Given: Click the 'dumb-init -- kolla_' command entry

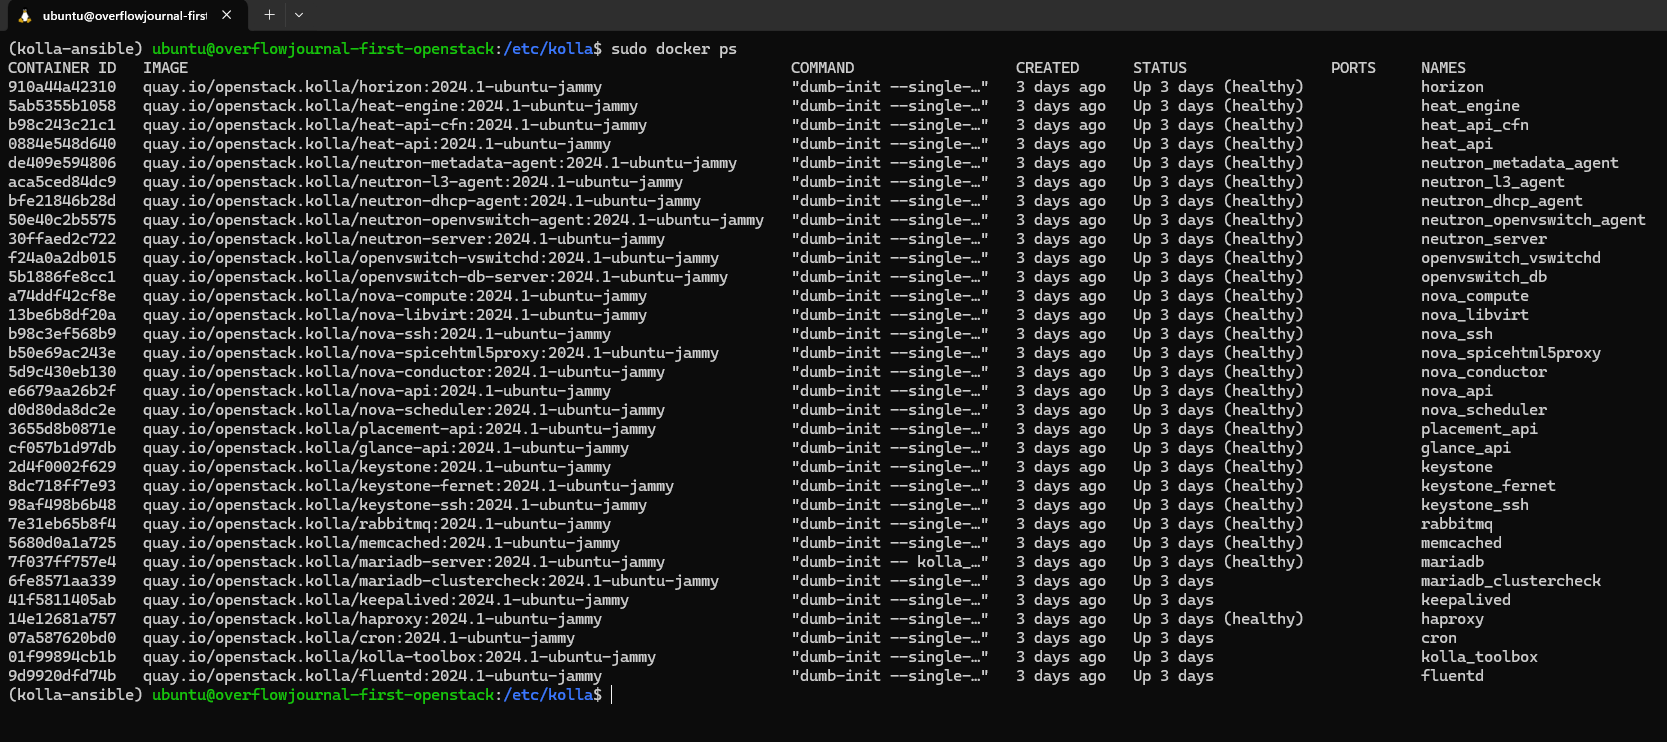Looking at the screenshot, I should tap(890, 562).
